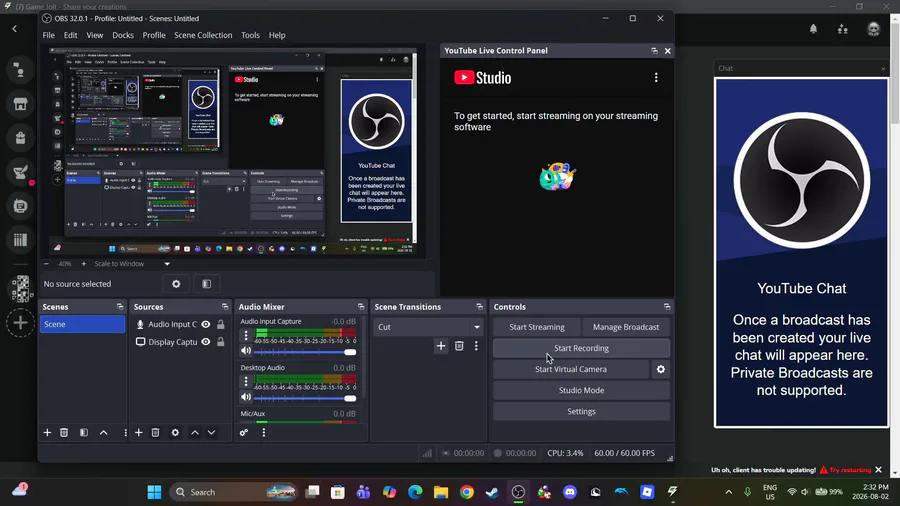This screenshot has height=506, width=900.
Task: Open the Filters button beside No source selected
Action: coord(207,284)
